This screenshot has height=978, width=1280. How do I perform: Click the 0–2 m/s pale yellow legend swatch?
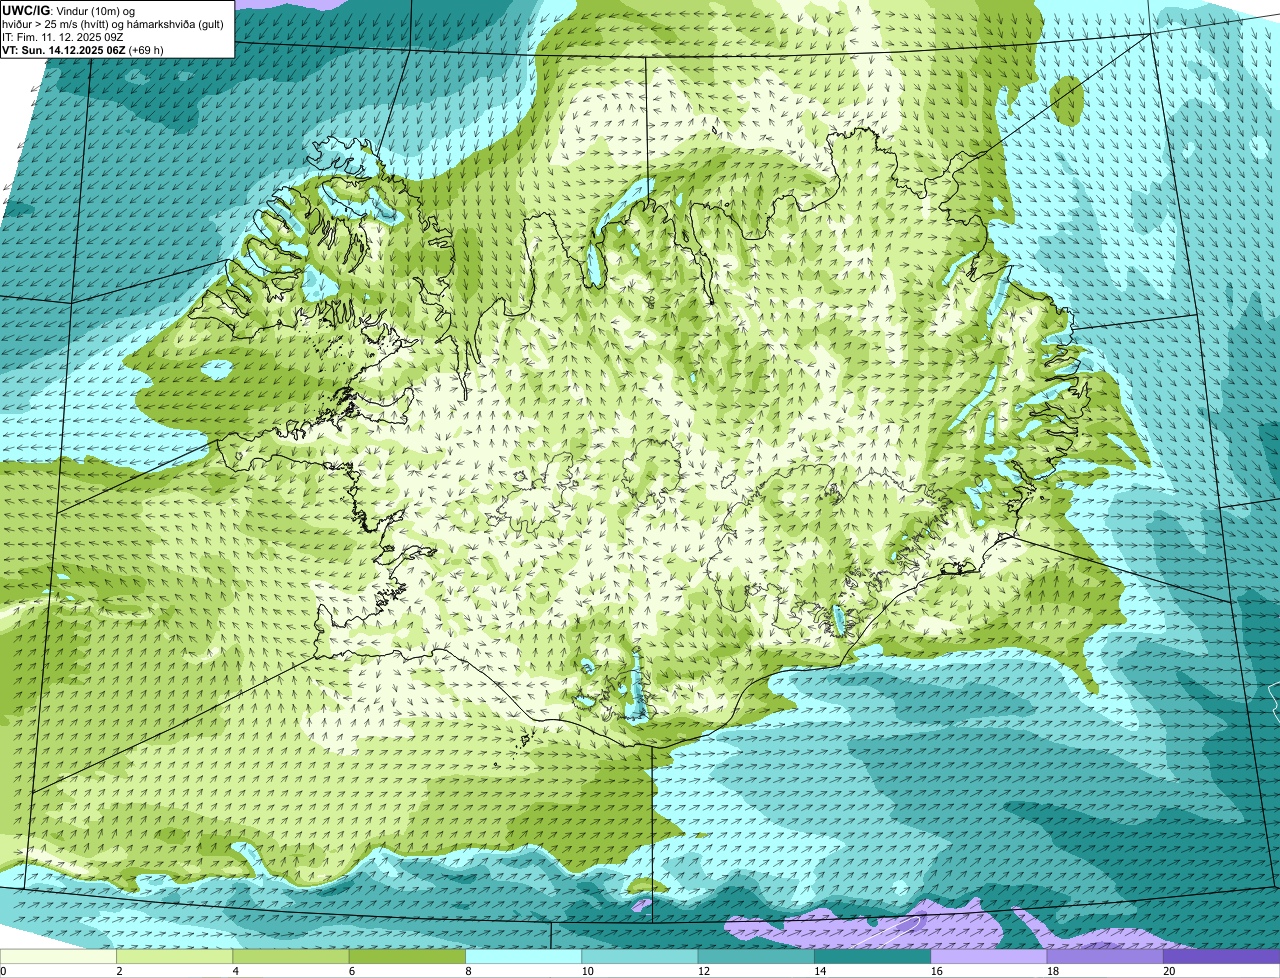(x=58, y=956)
